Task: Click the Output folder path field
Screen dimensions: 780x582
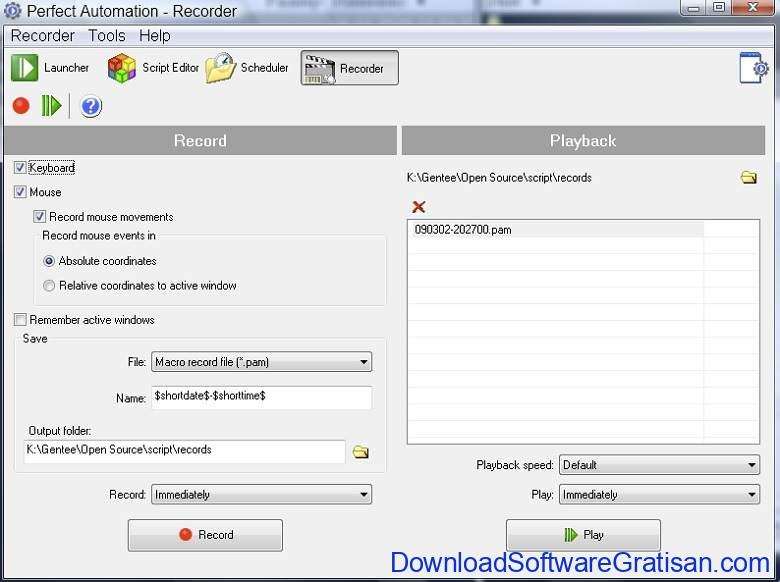Action: (x=184, y=451)
